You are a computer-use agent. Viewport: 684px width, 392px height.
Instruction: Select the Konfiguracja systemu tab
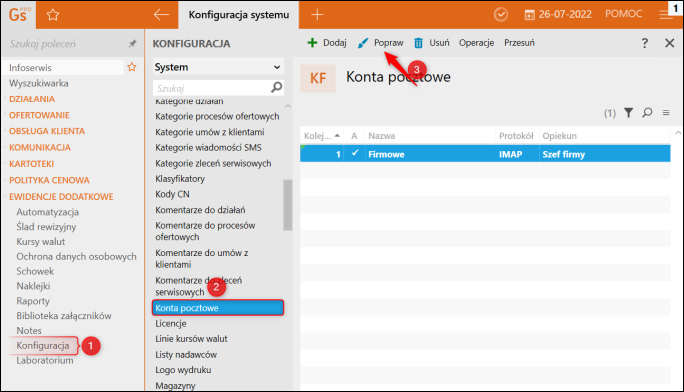pyautogui.click(x=239, y=15)
